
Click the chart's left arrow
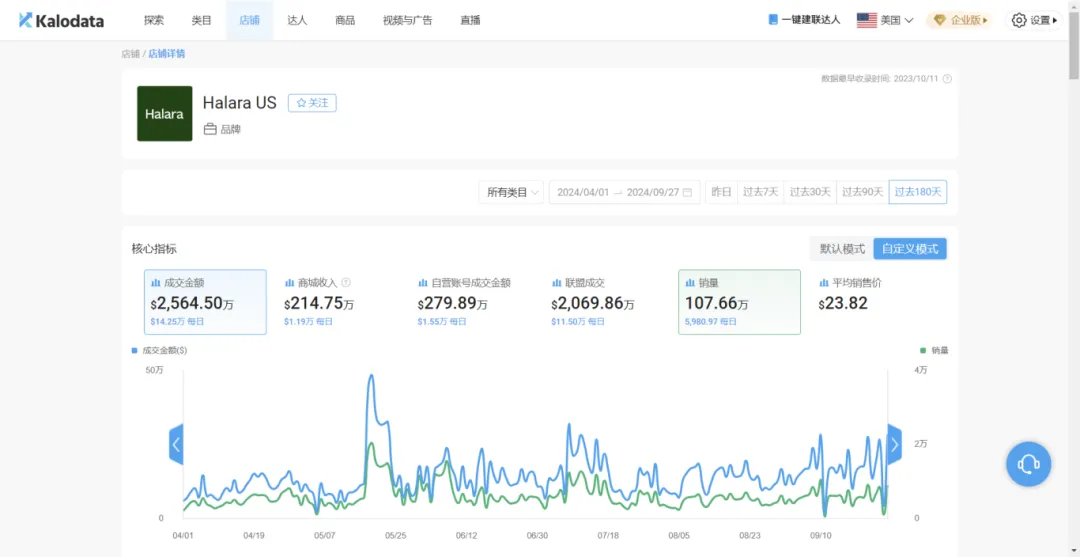pos(176,444)
